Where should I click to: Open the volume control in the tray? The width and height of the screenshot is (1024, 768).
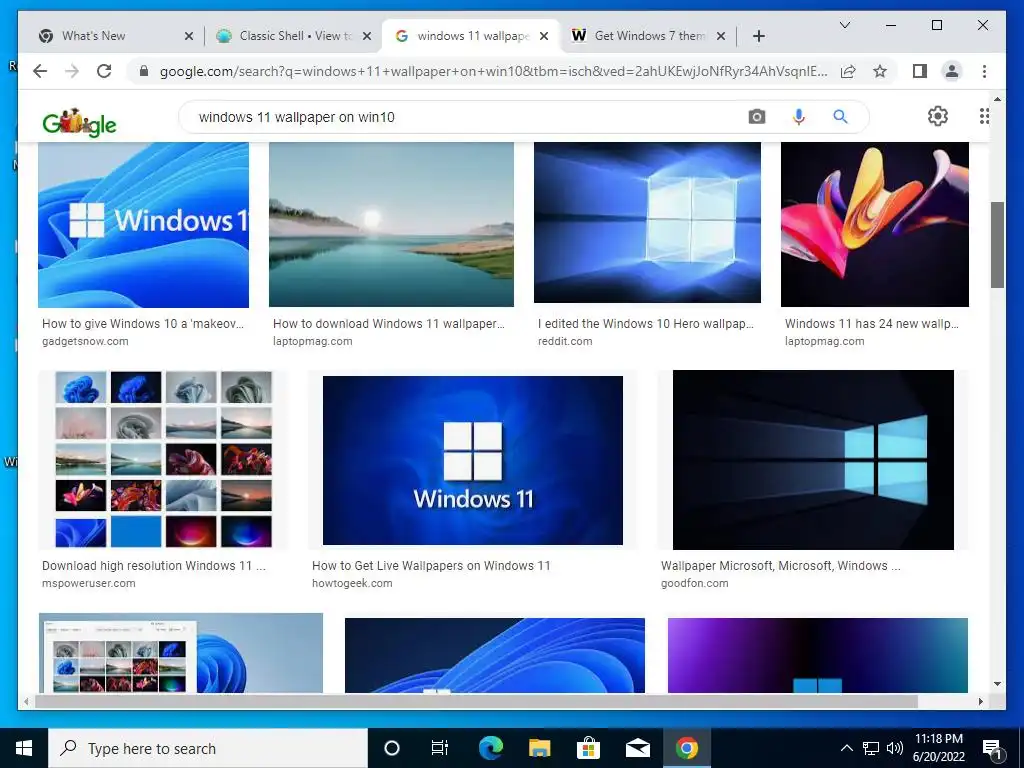895,748
